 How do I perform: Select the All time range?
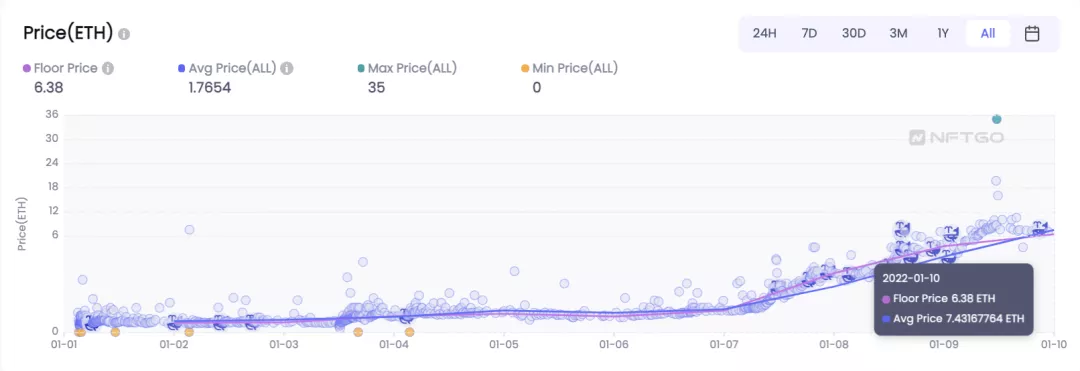point(988,34)
